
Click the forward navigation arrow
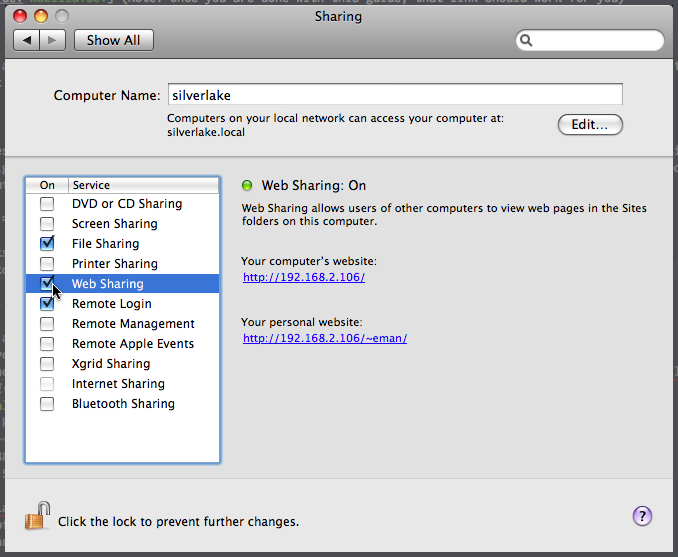(52, 40)
